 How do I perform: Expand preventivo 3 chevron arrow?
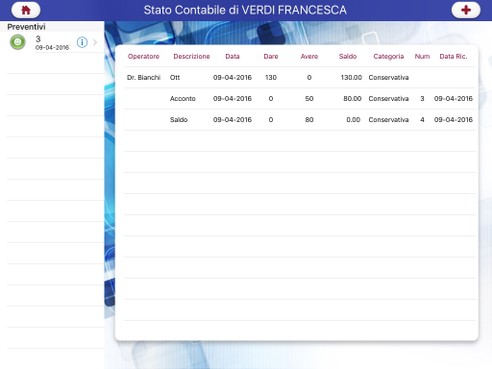[95, 42]
